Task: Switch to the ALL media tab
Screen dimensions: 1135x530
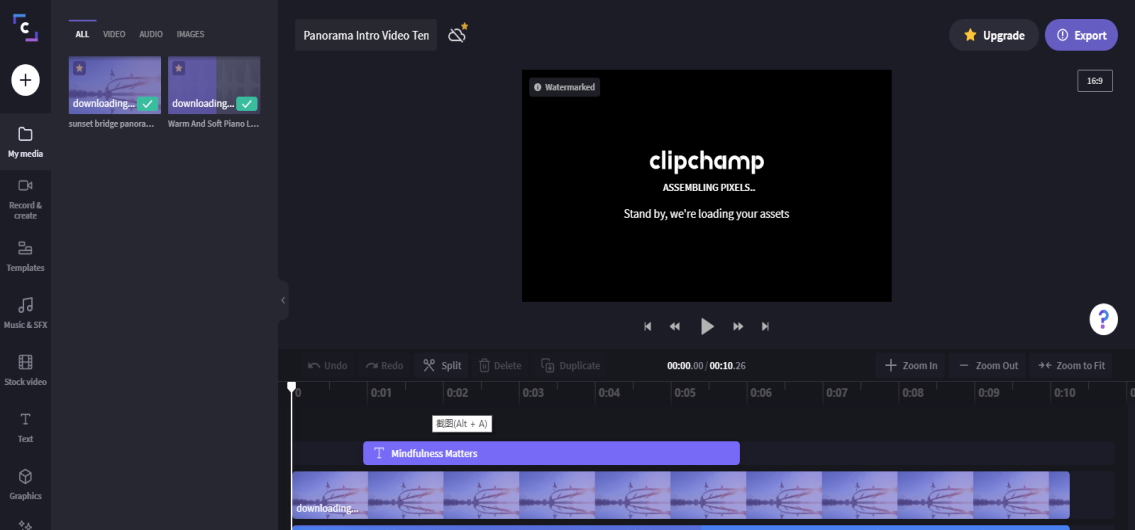Action: [83, 34]
